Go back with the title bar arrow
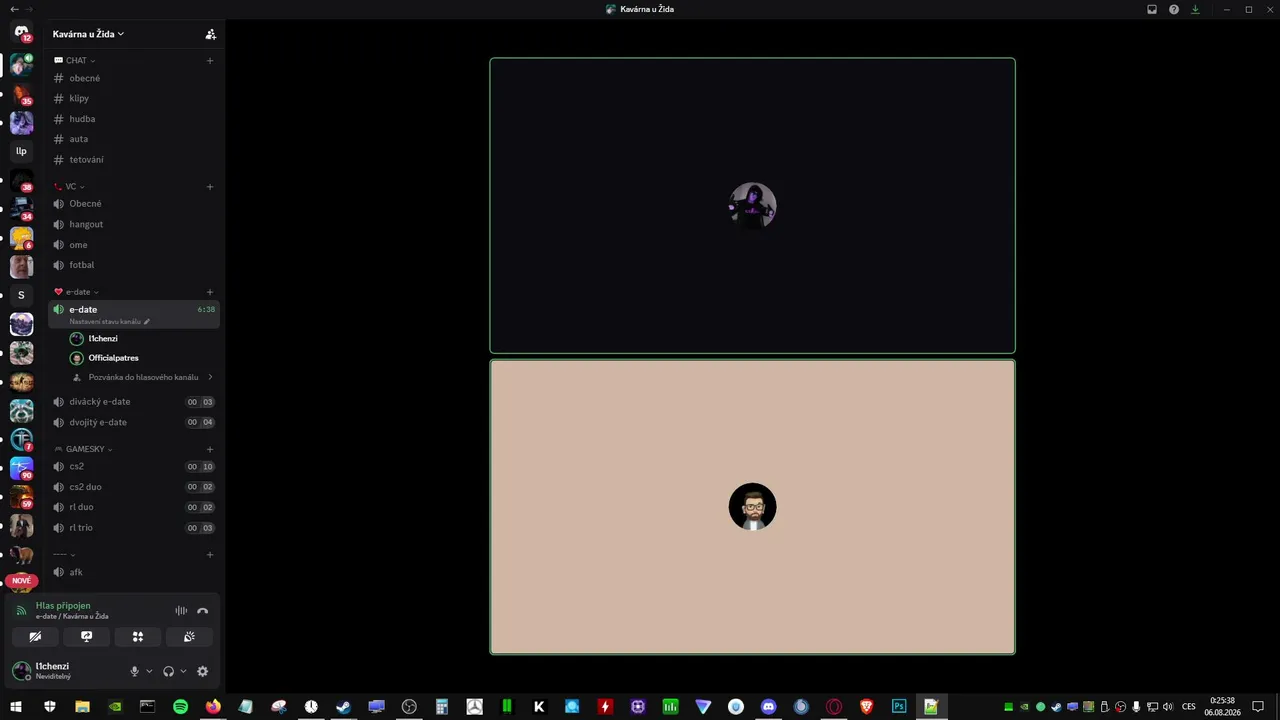1280x720 pixels. [x=14, y=9]
